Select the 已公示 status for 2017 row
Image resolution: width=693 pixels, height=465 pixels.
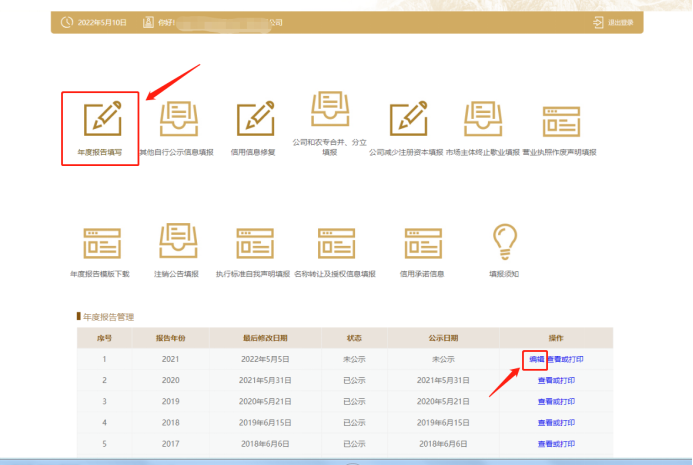coord(354,444)
